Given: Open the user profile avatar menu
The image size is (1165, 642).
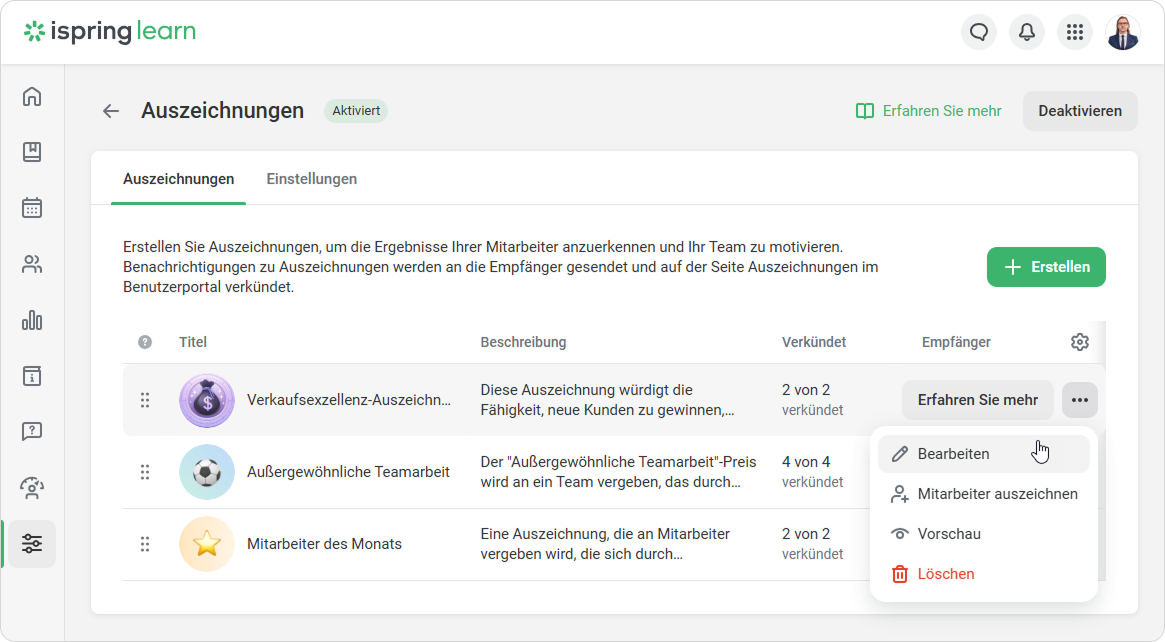Looking at the screenshot, I should click(x=1123, y=32).
